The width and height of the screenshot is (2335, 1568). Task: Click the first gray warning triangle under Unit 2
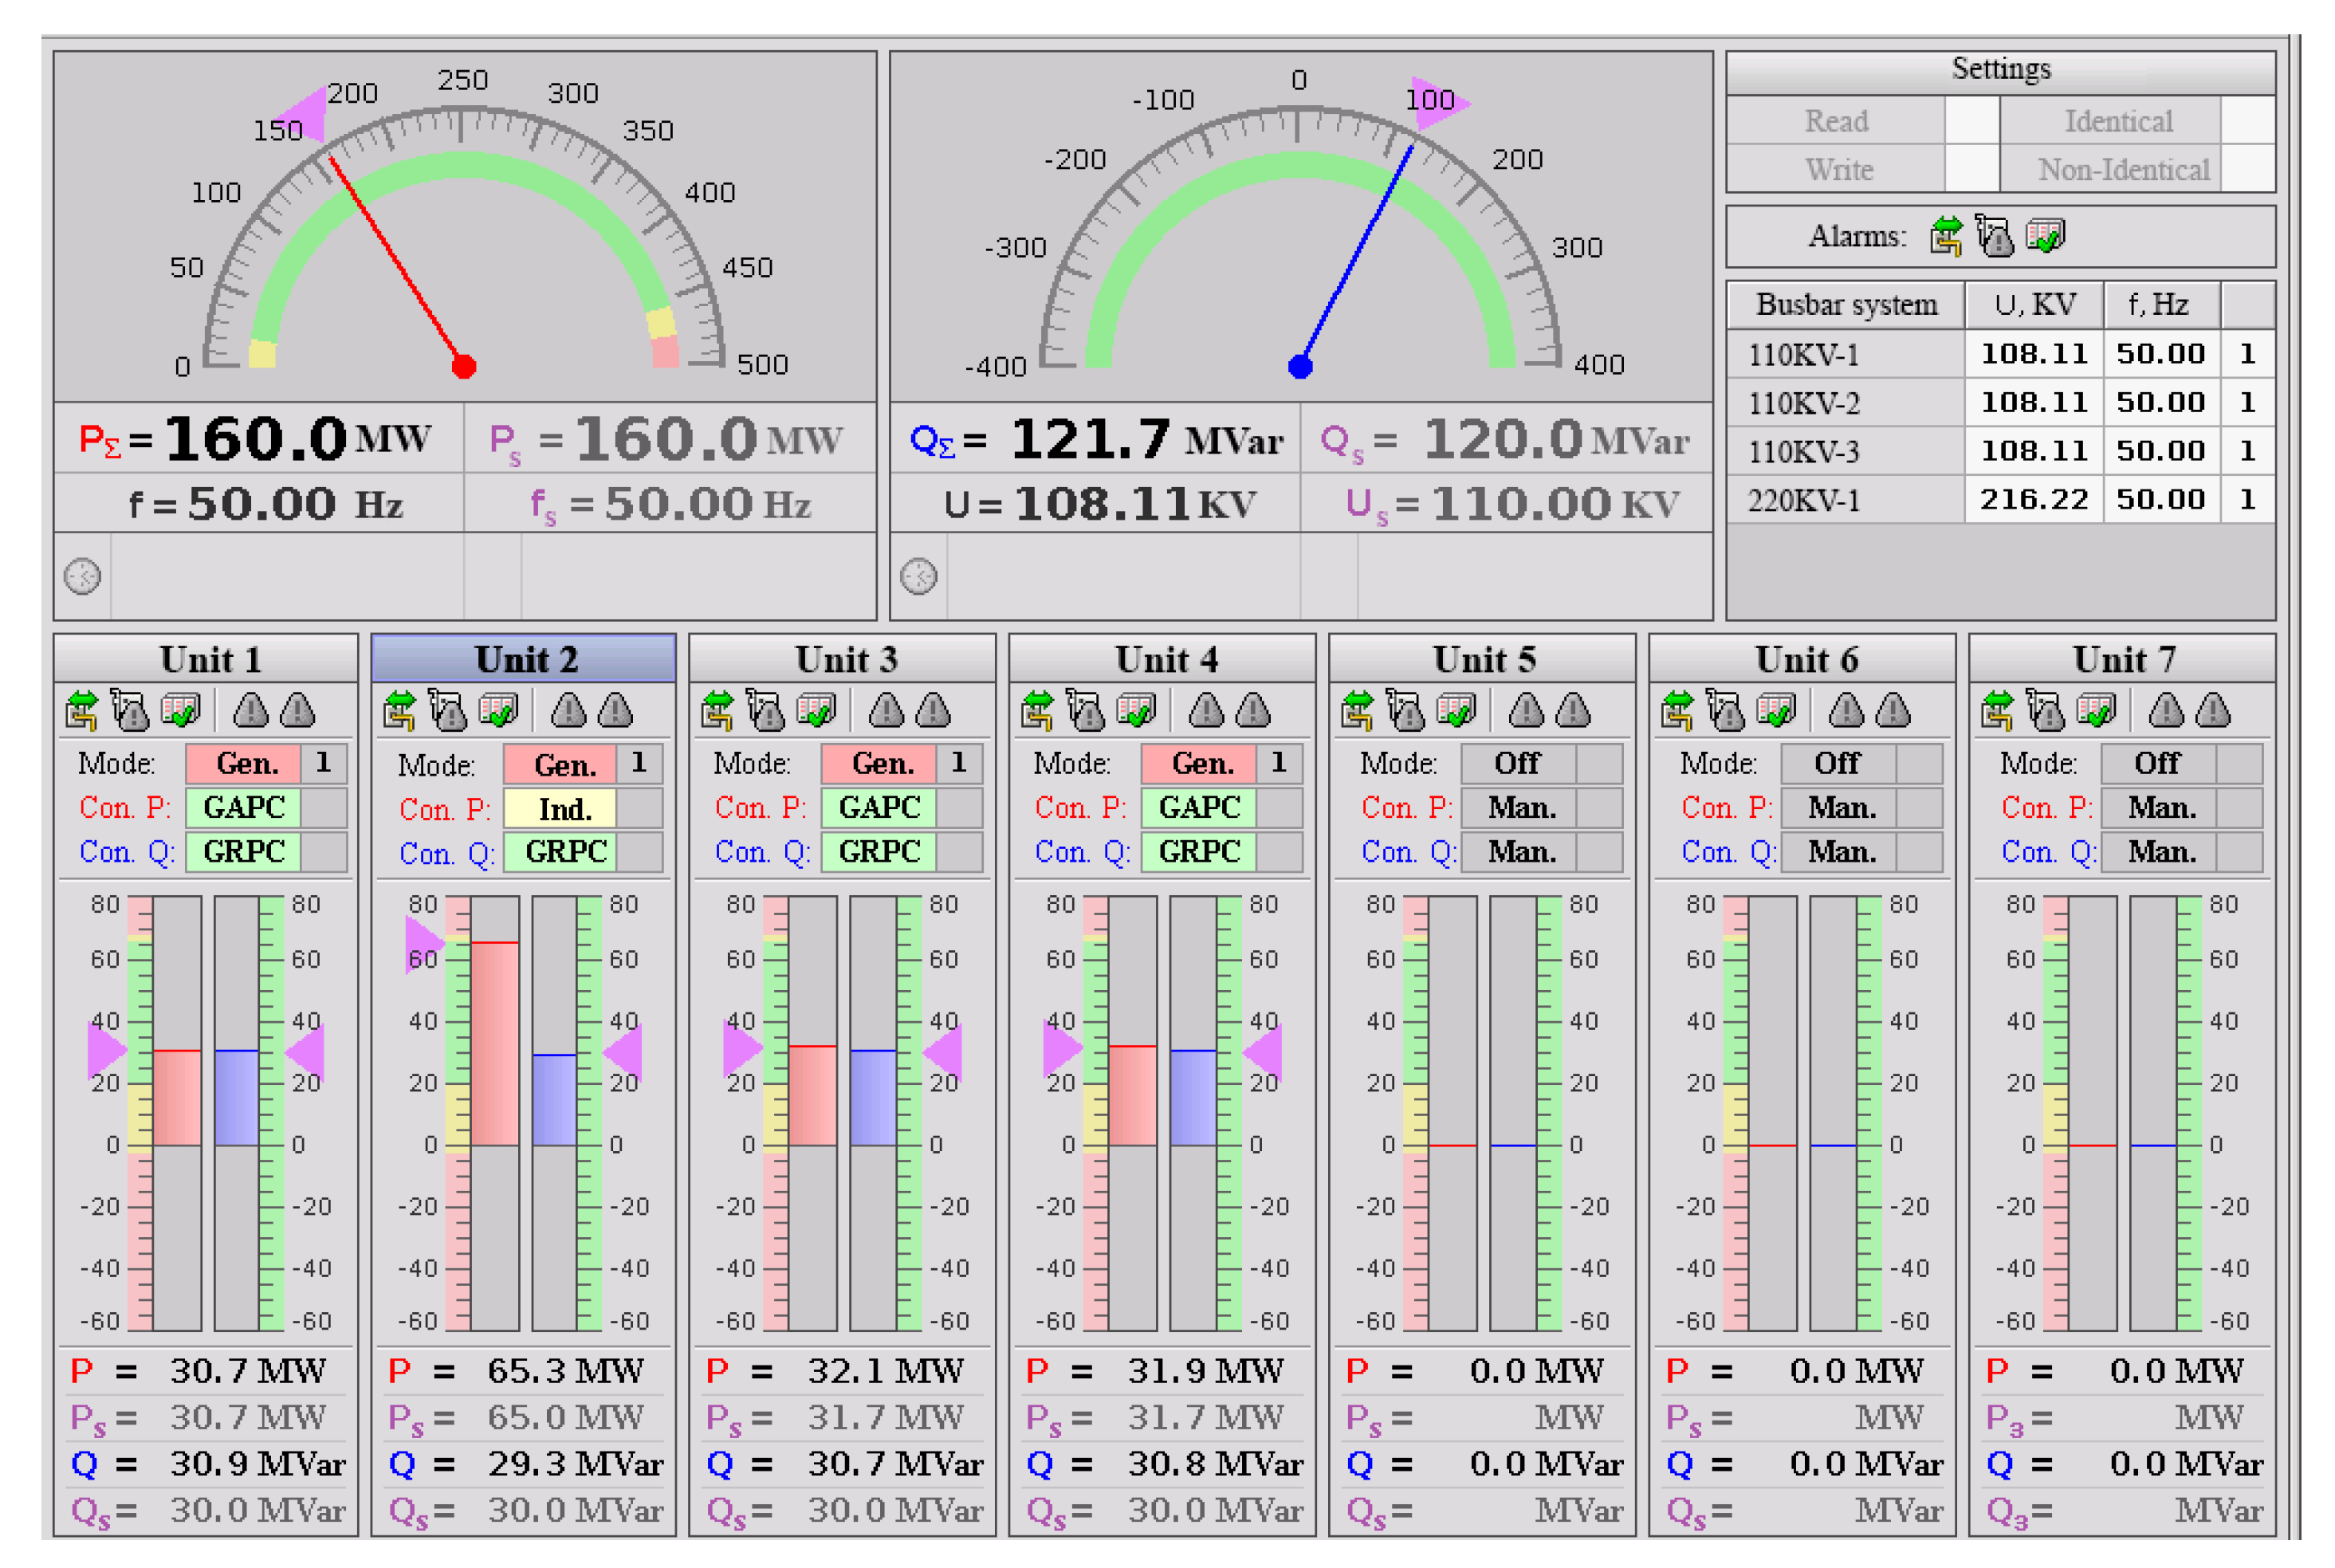point(568,711)
